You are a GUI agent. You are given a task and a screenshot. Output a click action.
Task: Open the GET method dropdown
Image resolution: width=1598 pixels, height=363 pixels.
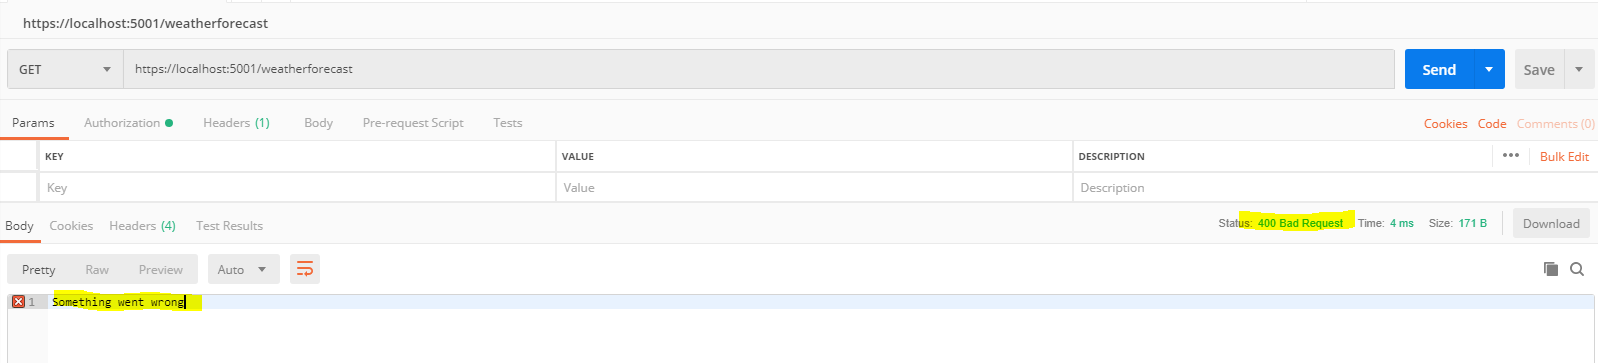click(x=65, y=69)
